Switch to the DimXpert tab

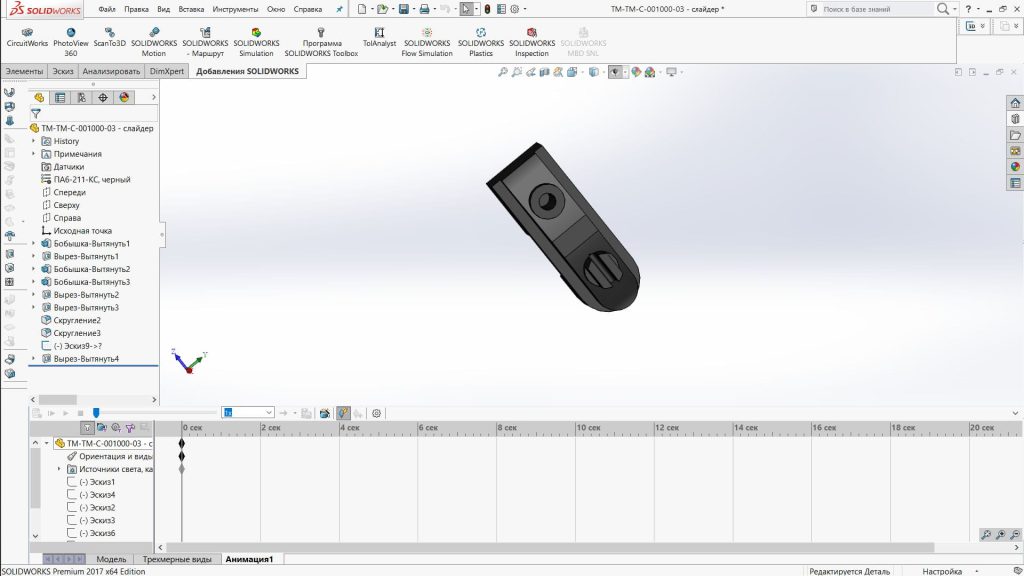pos(167,71)
